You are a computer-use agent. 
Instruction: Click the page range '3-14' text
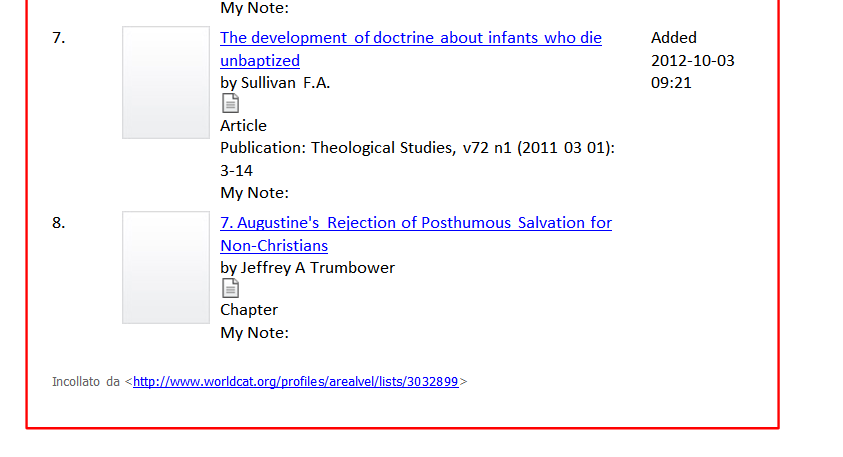236,171
